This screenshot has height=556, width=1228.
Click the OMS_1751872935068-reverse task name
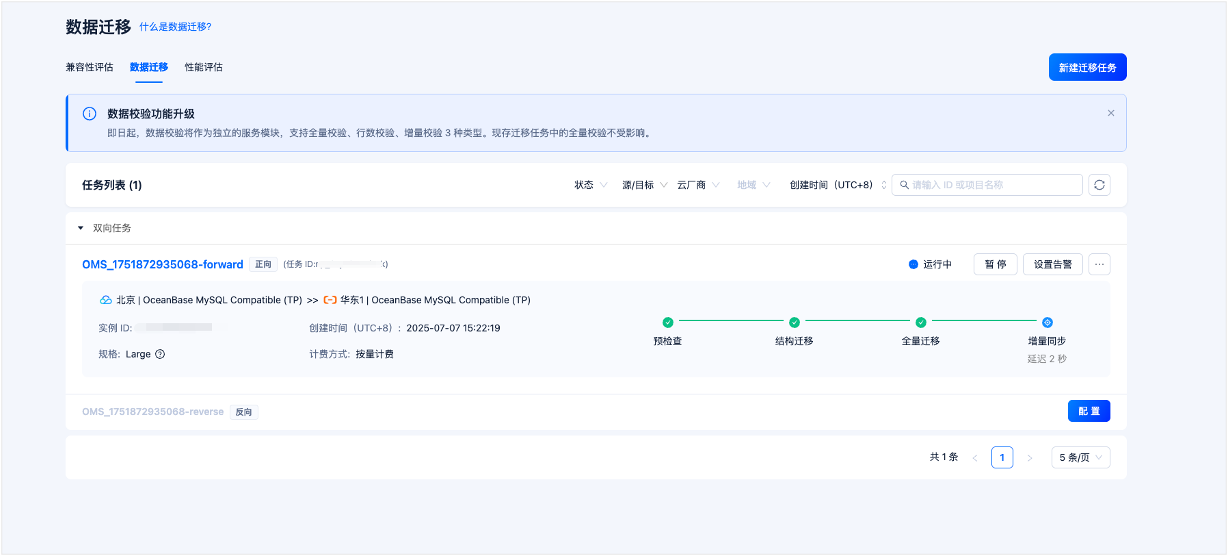click(153, 412)
